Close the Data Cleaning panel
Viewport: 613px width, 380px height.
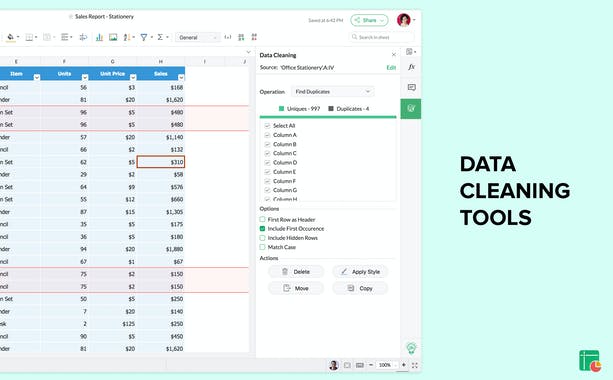(x=394, y=55)
